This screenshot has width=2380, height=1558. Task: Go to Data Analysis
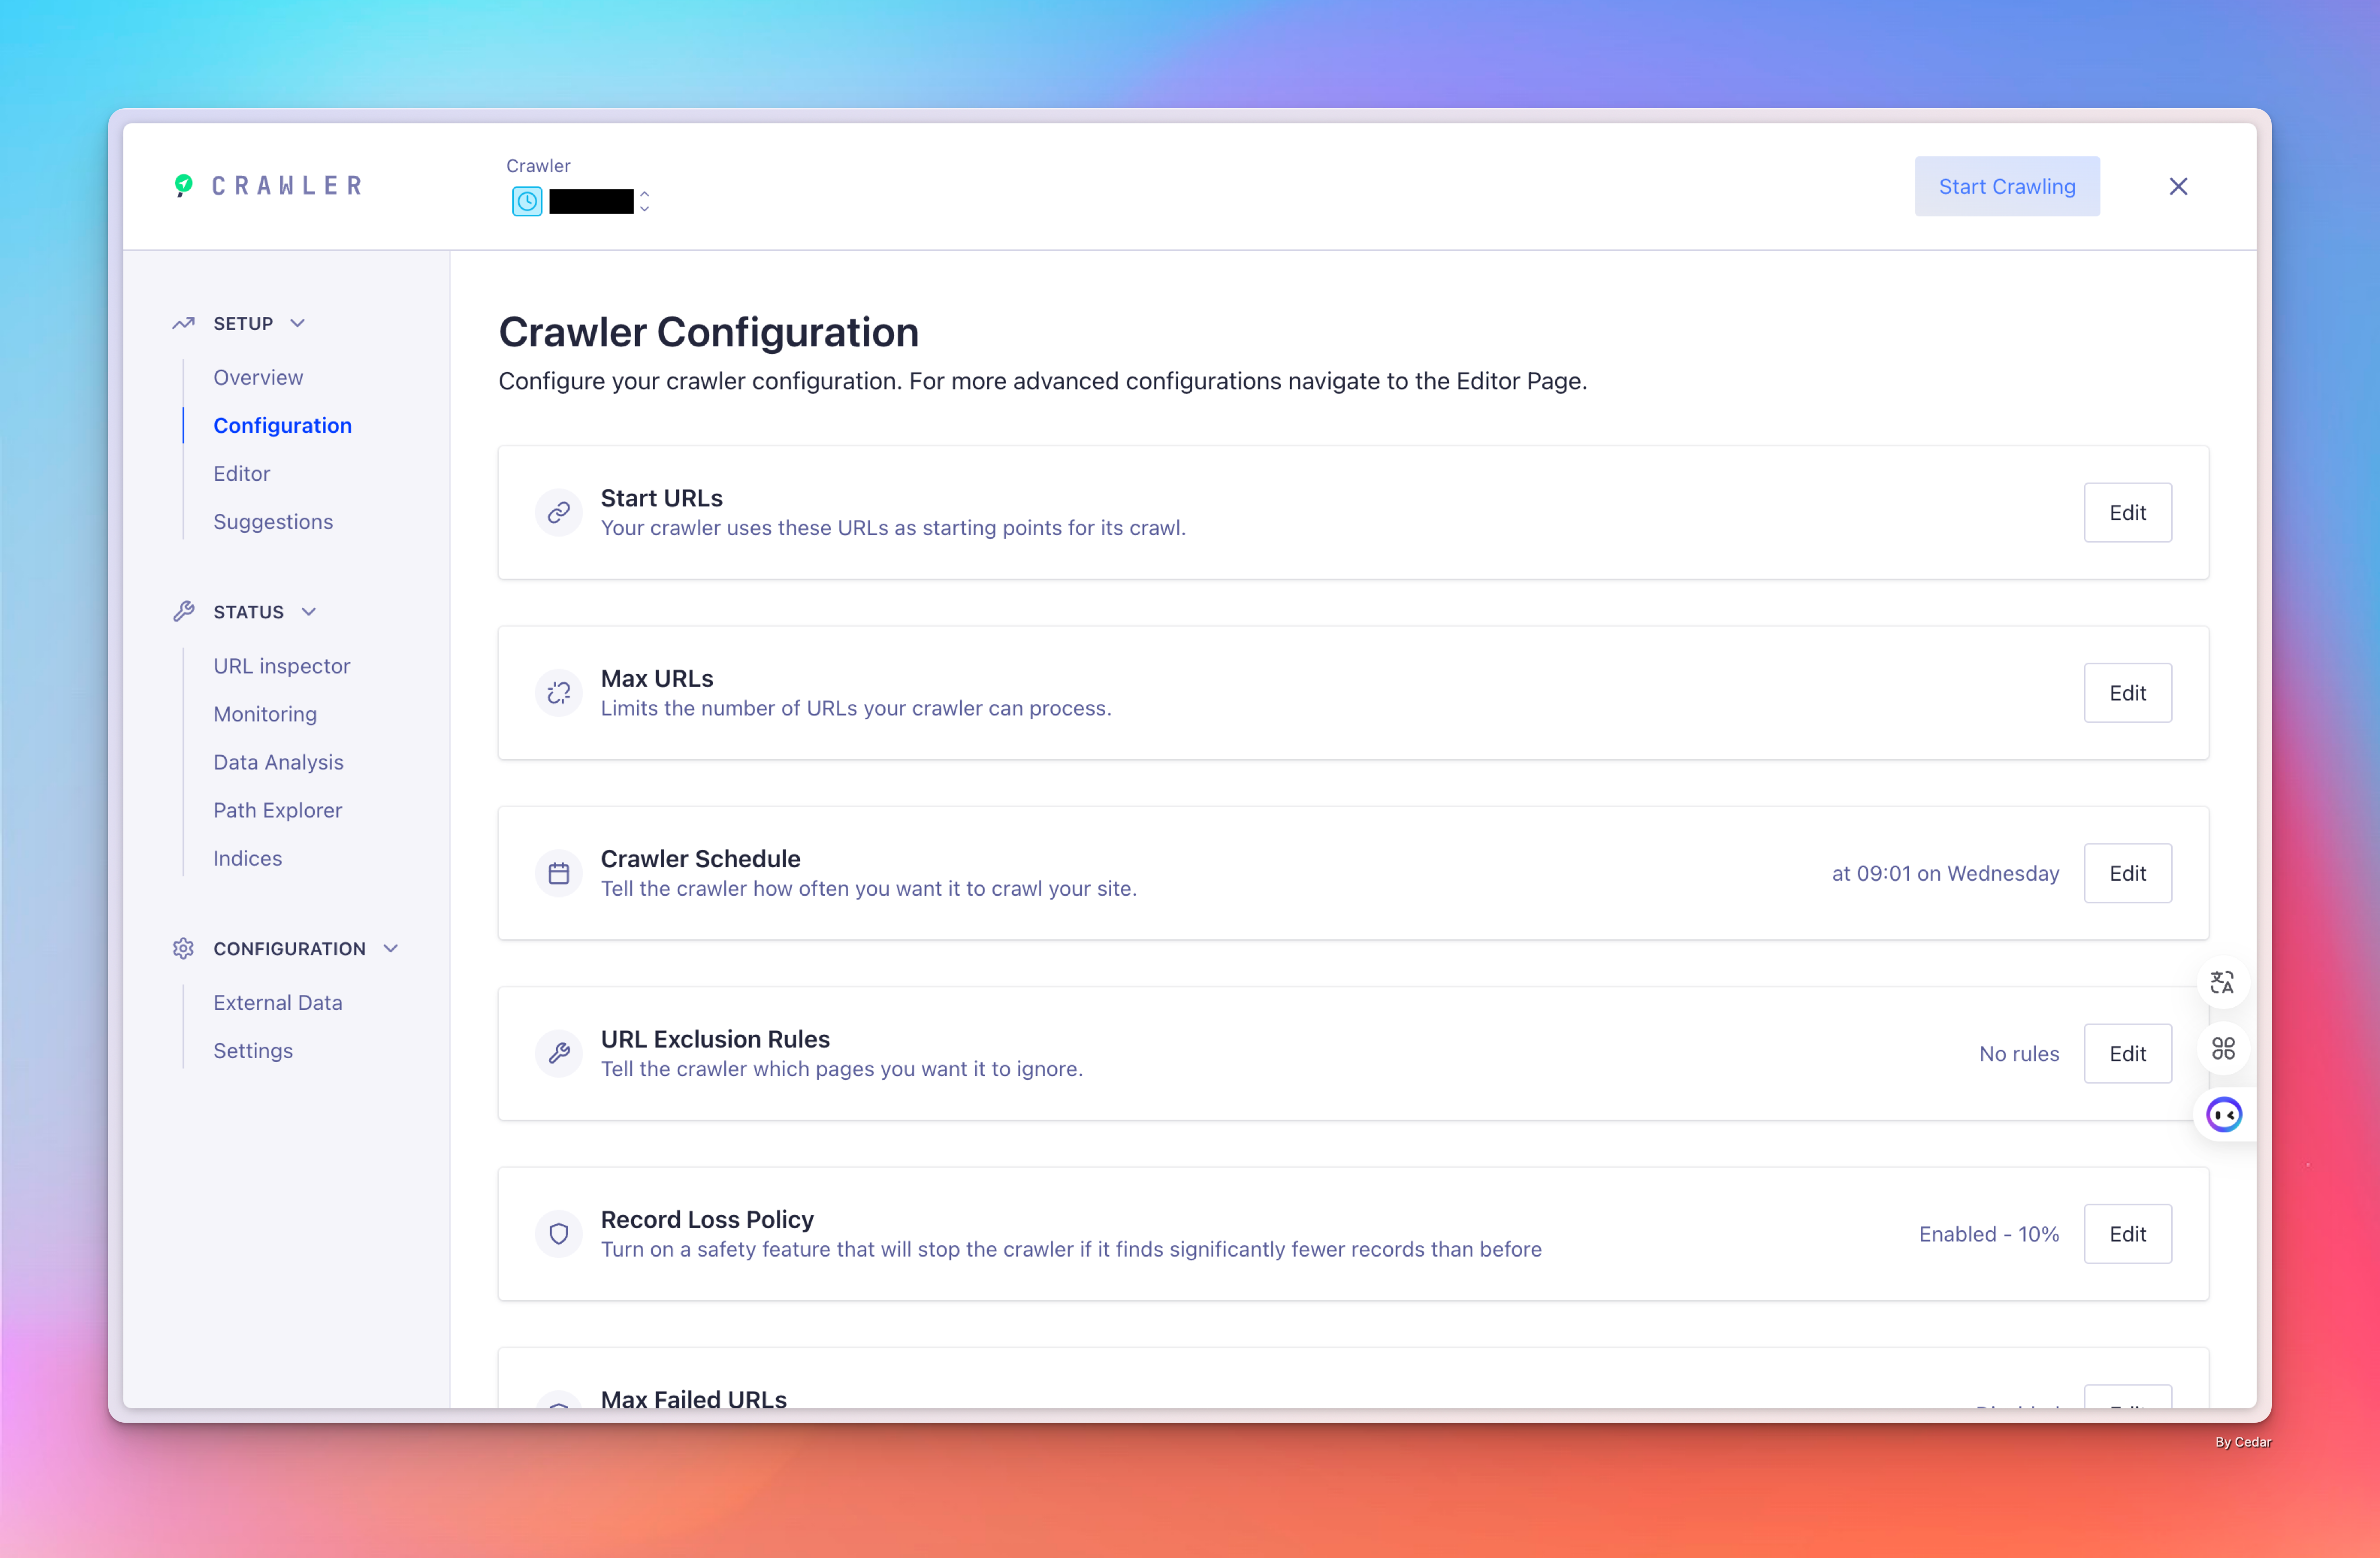pos(278,762)
